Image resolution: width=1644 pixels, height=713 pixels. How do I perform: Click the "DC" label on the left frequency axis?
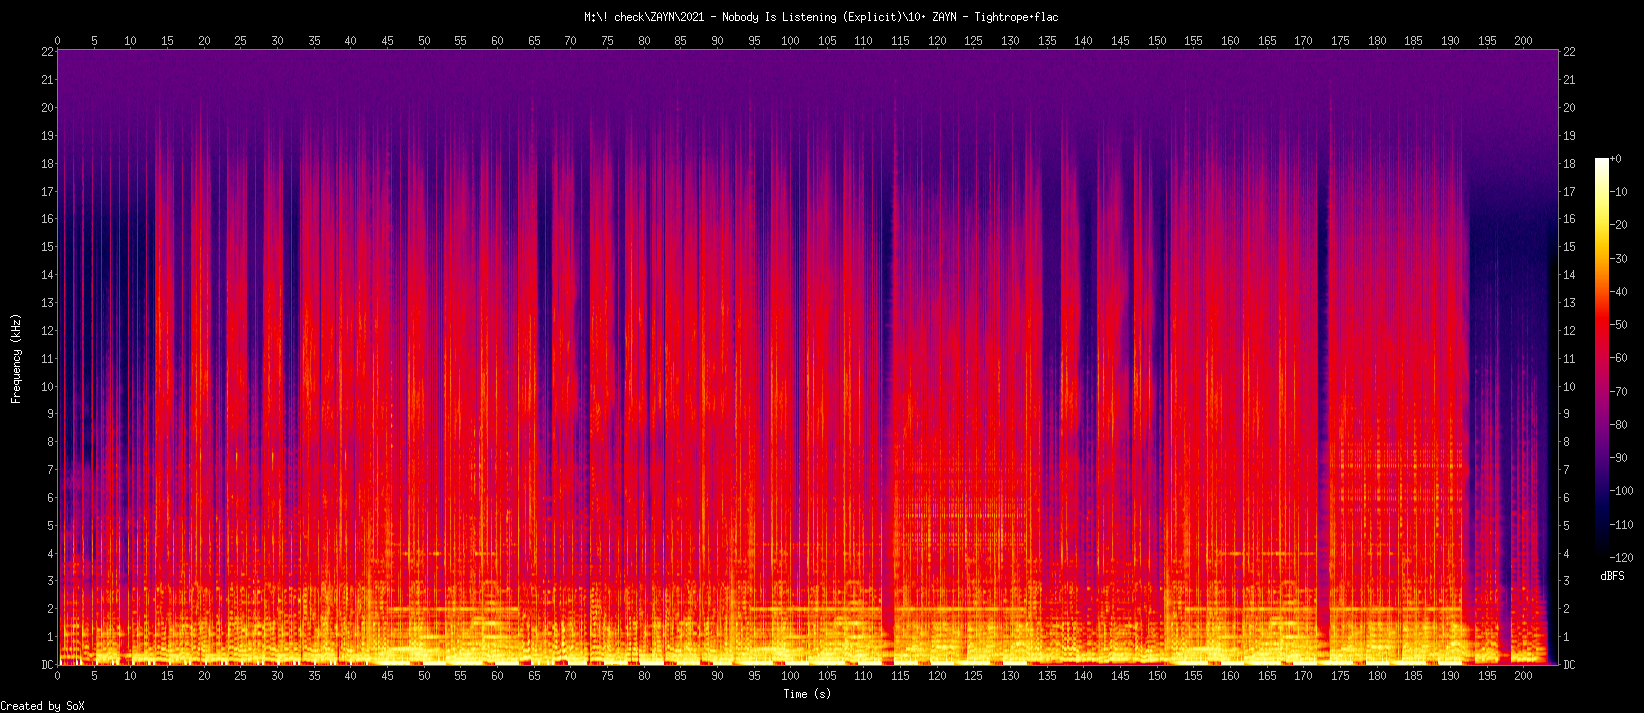click(x=47, y=664)
